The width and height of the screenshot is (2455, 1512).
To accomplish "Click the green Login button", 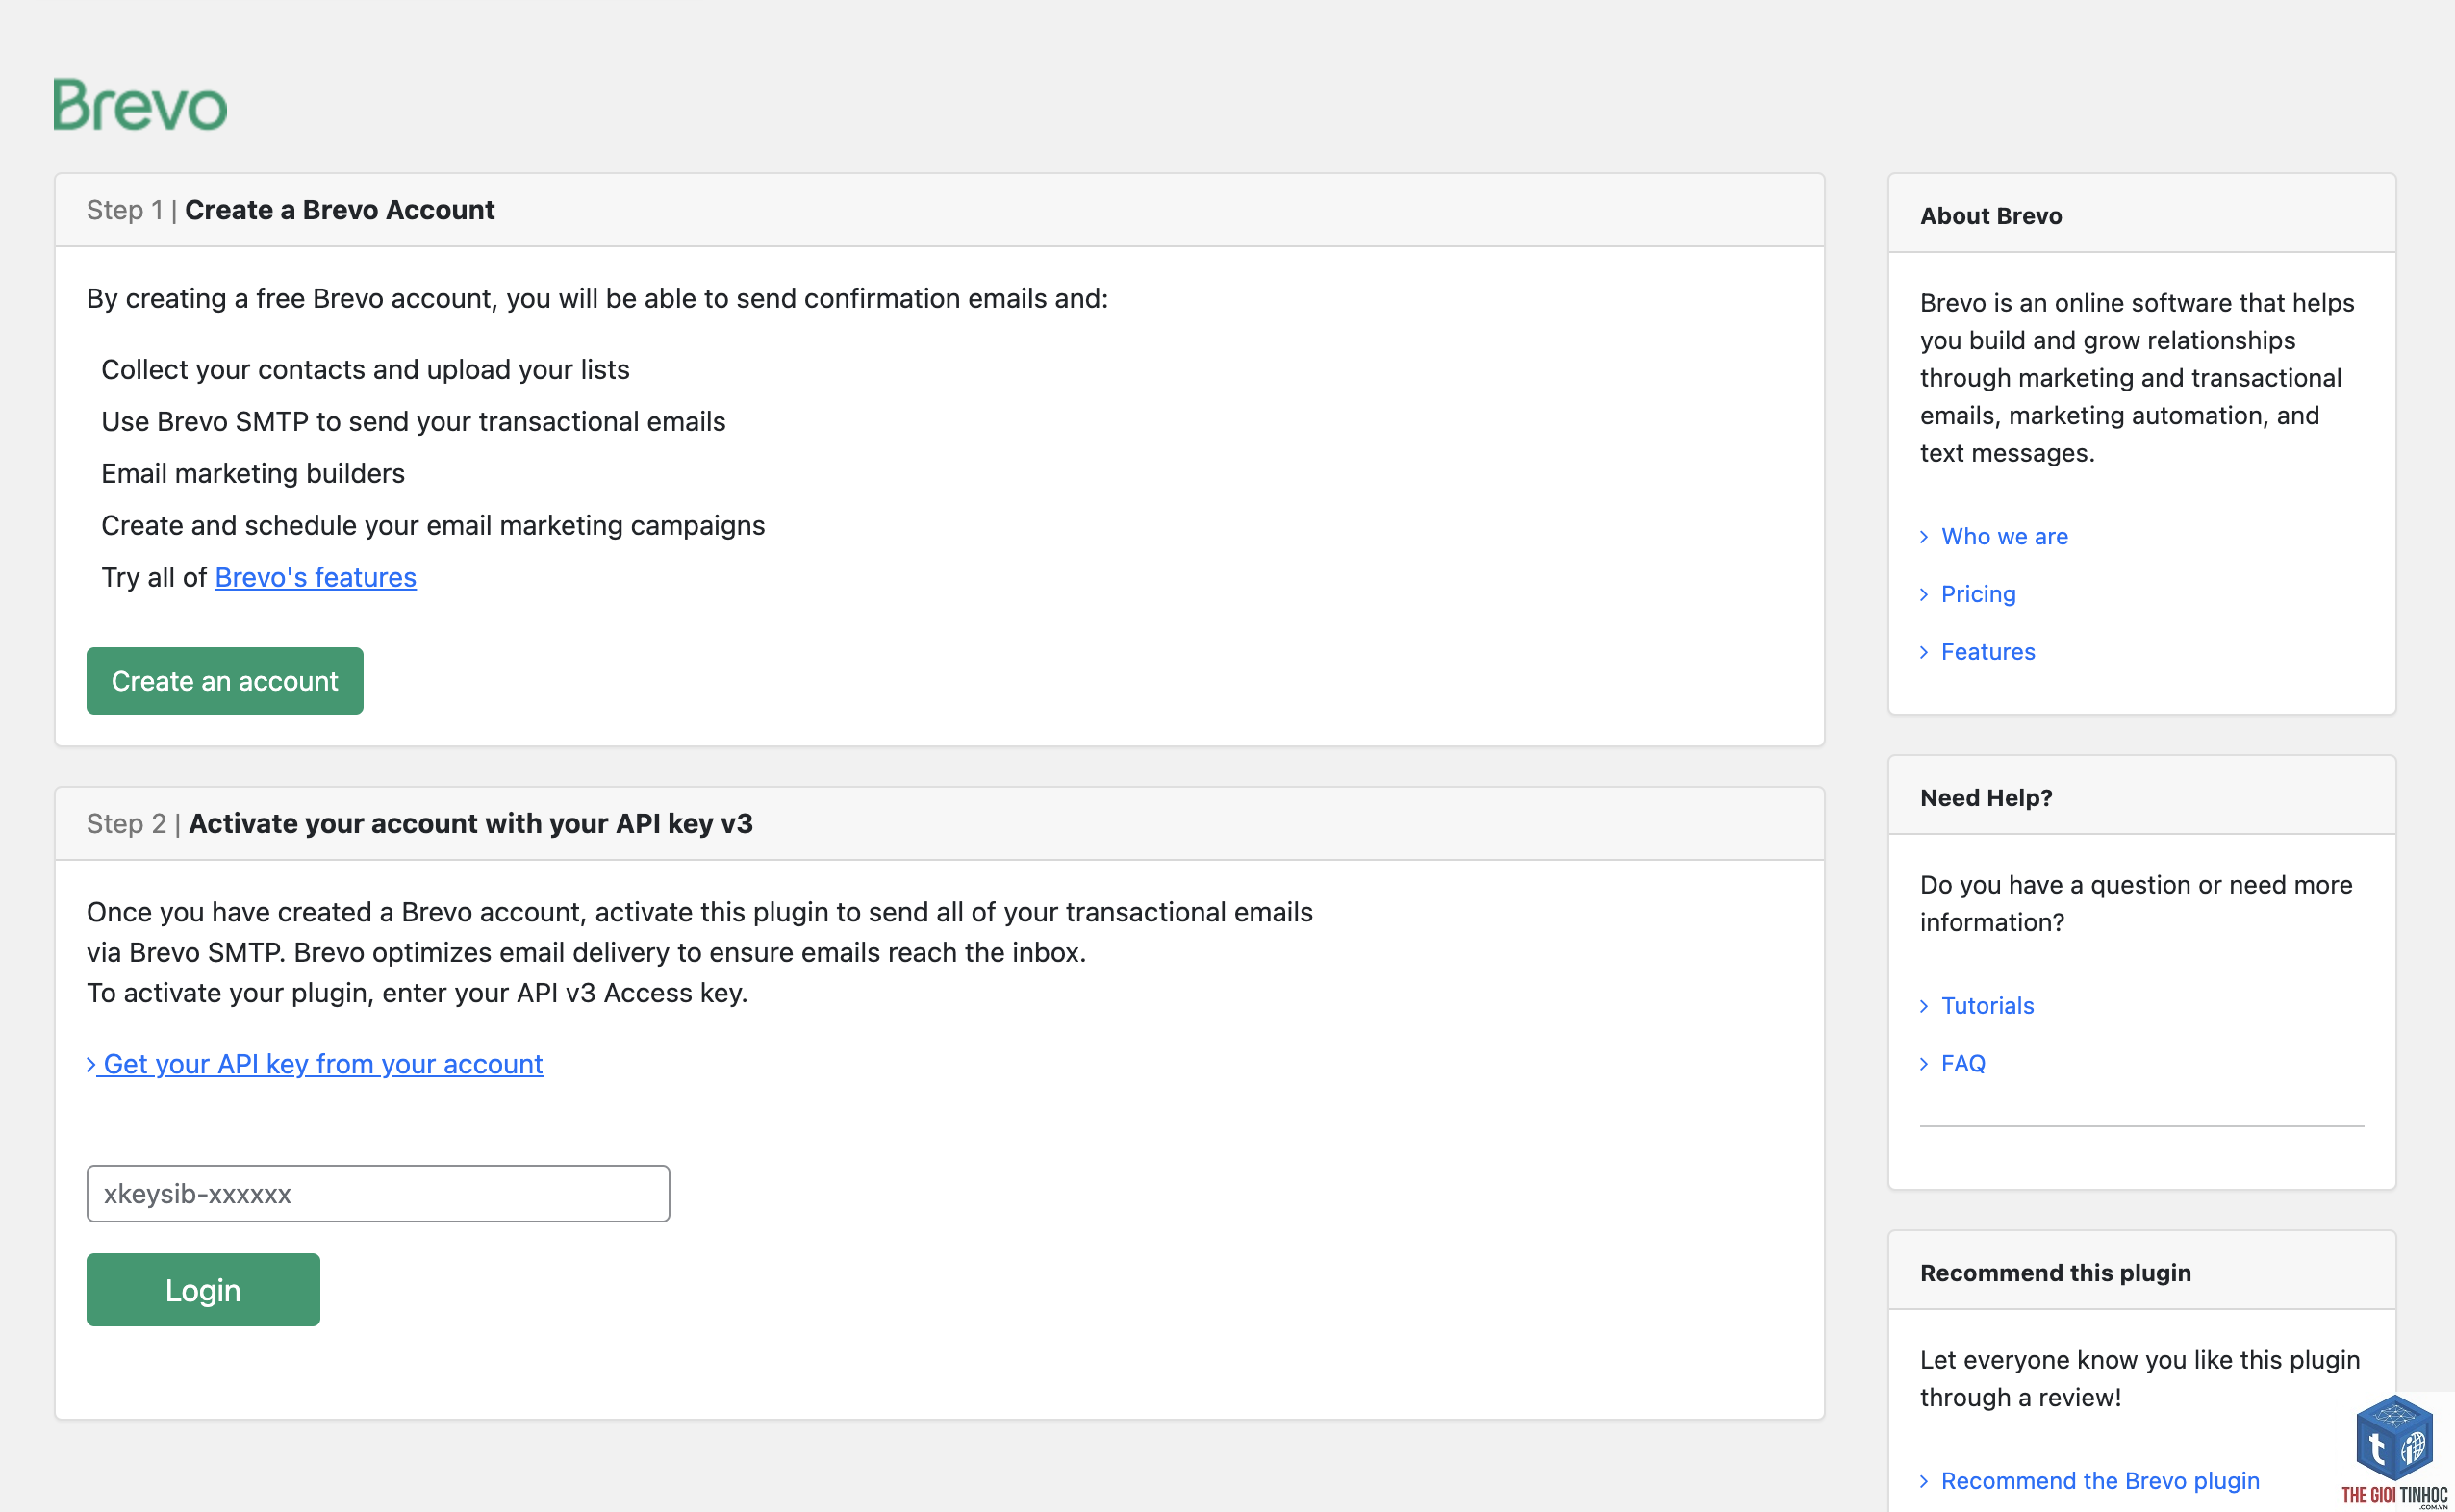I will (203, 1290).
